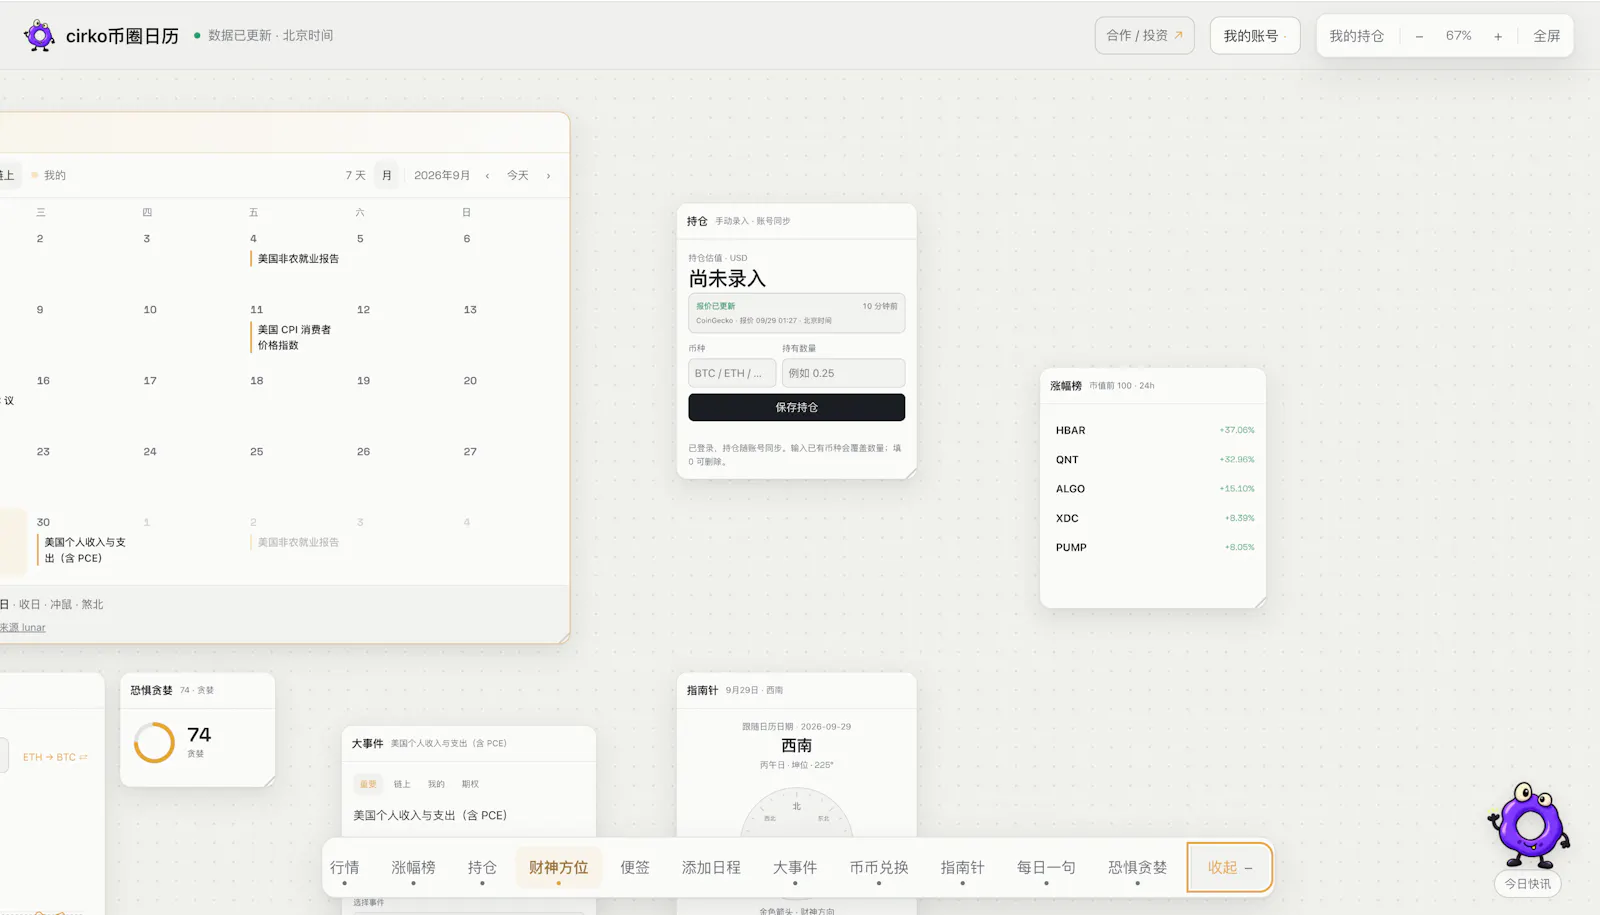
Task: Select 期权 filter in 大事件 panel
Action: tap(470, 784)
